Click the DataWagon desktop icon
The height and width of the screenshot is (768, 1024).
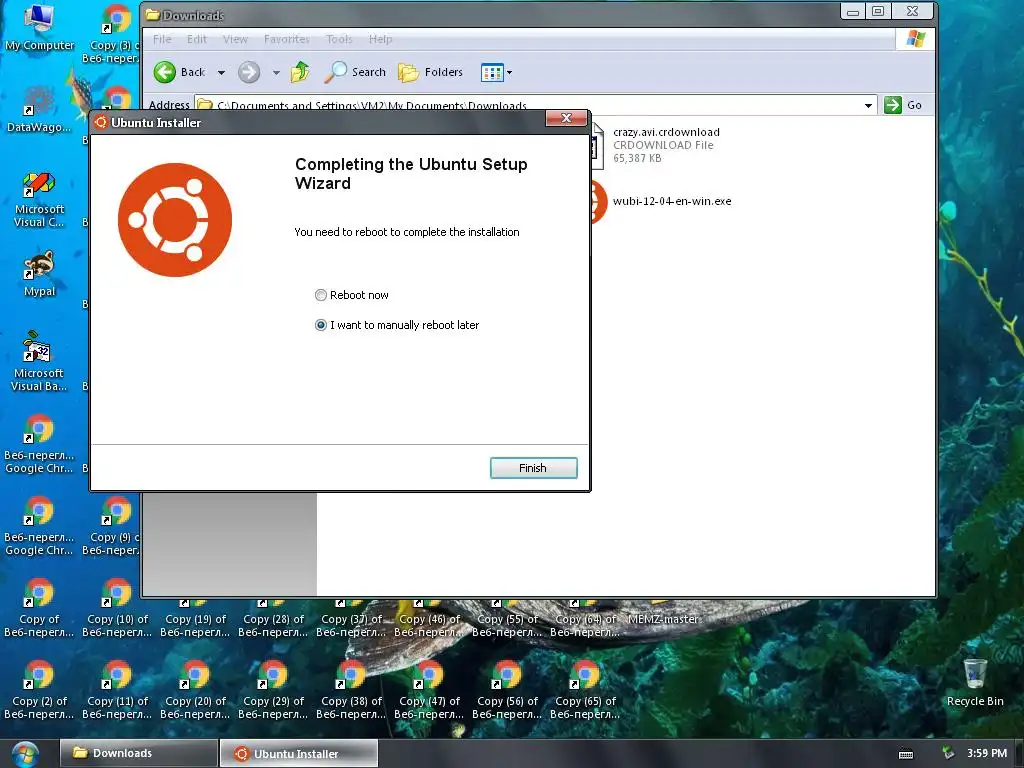39,108
